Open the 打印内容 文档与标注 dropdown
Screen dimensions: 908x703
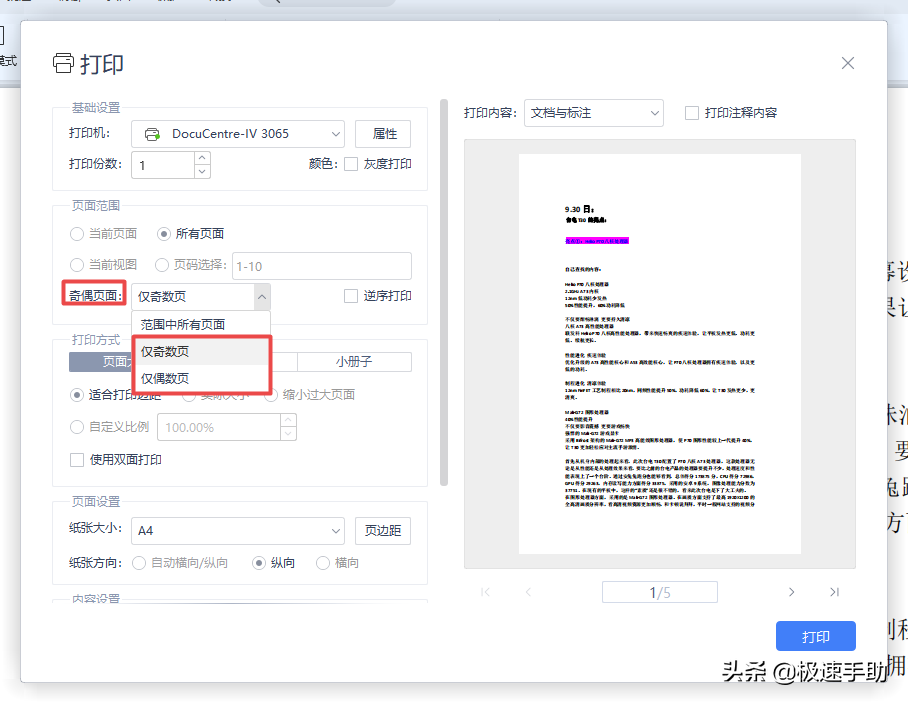(594, 113)
